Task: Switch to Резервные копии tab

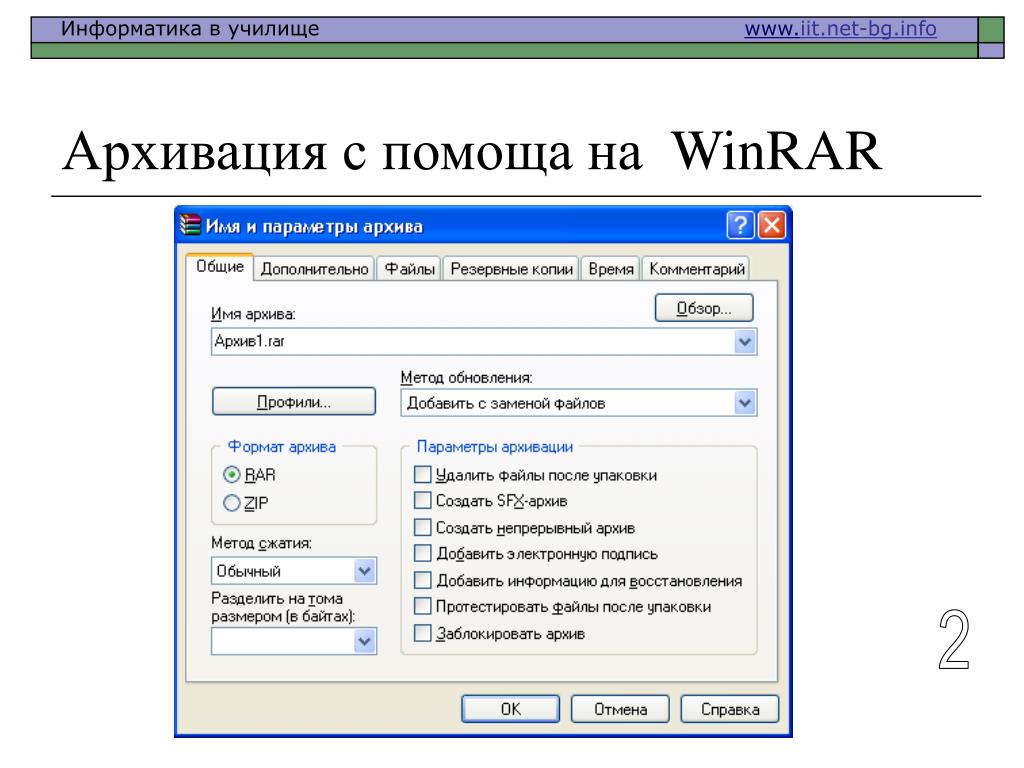Action: (x=511, y=269)
